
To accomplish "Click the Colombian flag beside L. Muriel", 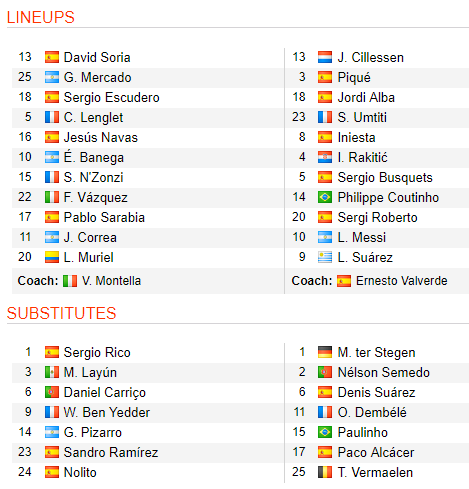I will click(52, 257).
